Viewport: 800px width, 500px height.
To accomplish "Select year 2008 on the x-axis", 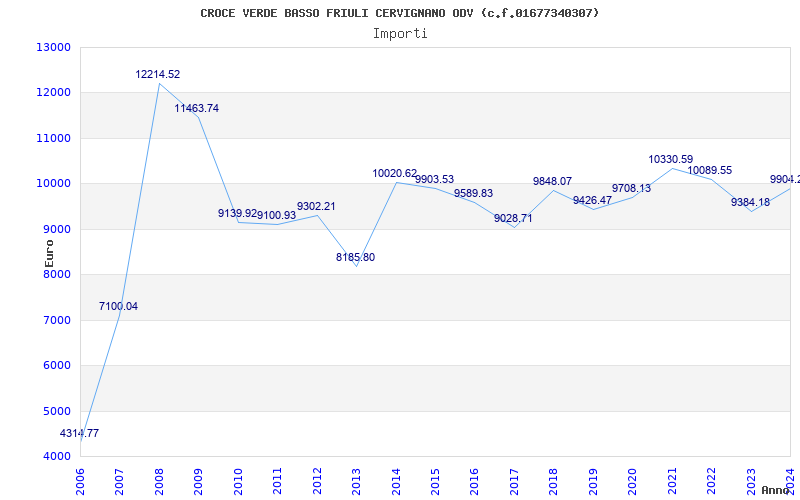I will click(159, 481).
